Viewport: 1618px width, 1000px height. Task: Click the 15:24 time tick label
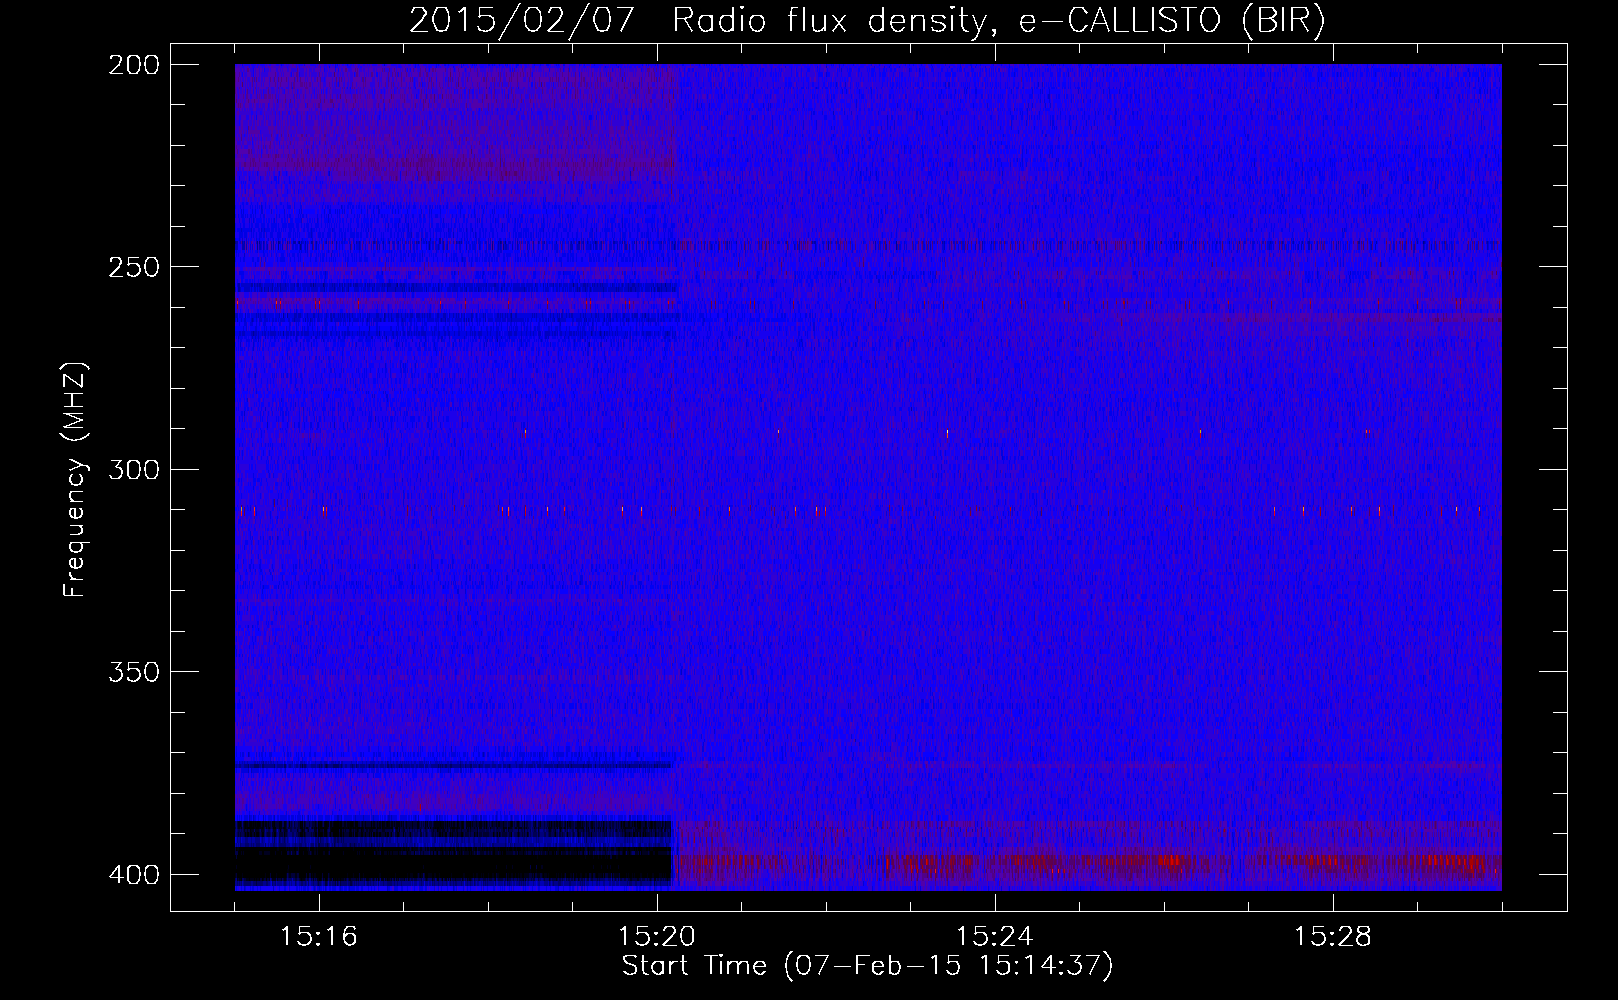[x=995, y=937]
